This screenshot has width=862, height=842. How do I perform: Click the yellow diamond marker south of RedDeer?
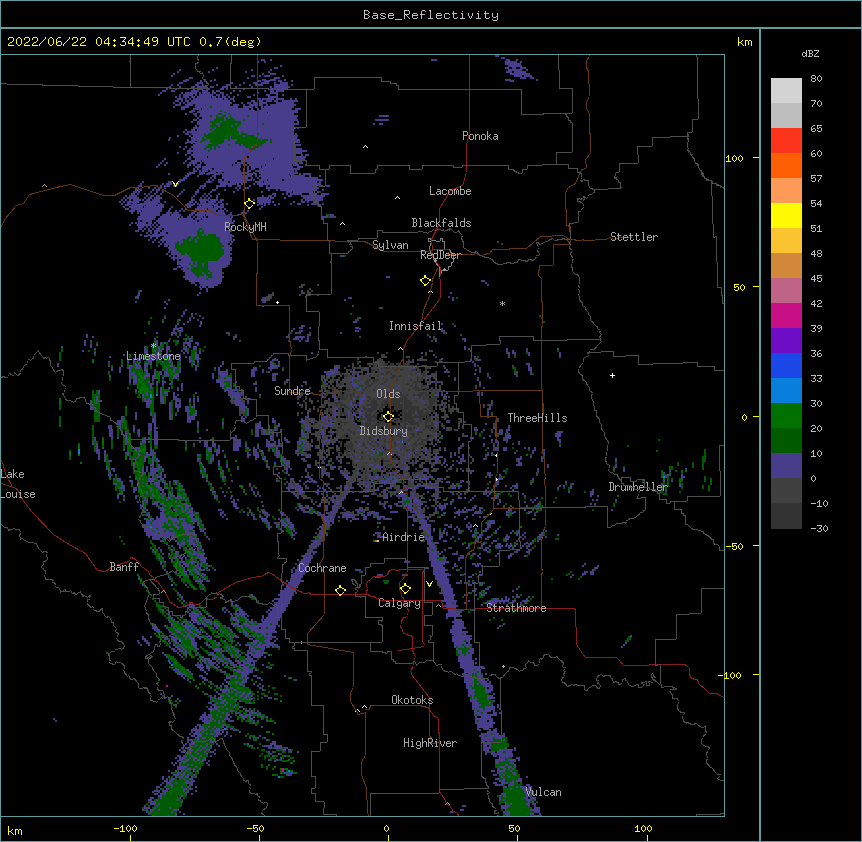(426, 281)
